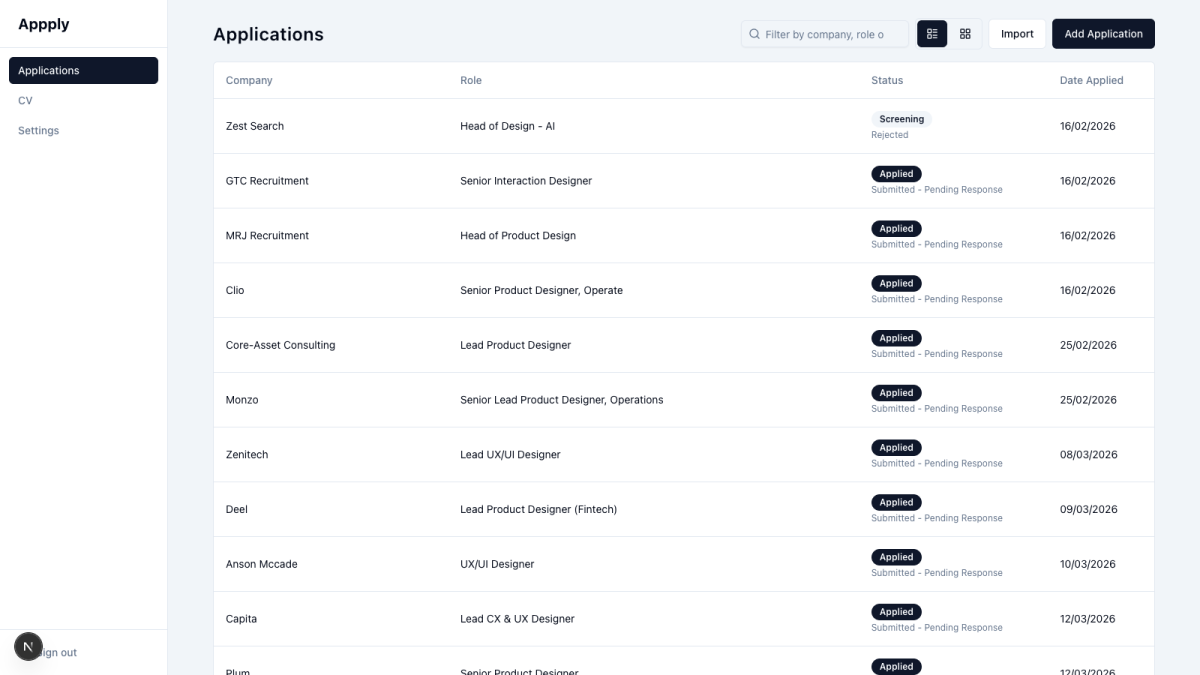Click Senior Product Designer, Operate role
Image resolution: width=1200 pixels, height=675 pixels.
(541, 290)
